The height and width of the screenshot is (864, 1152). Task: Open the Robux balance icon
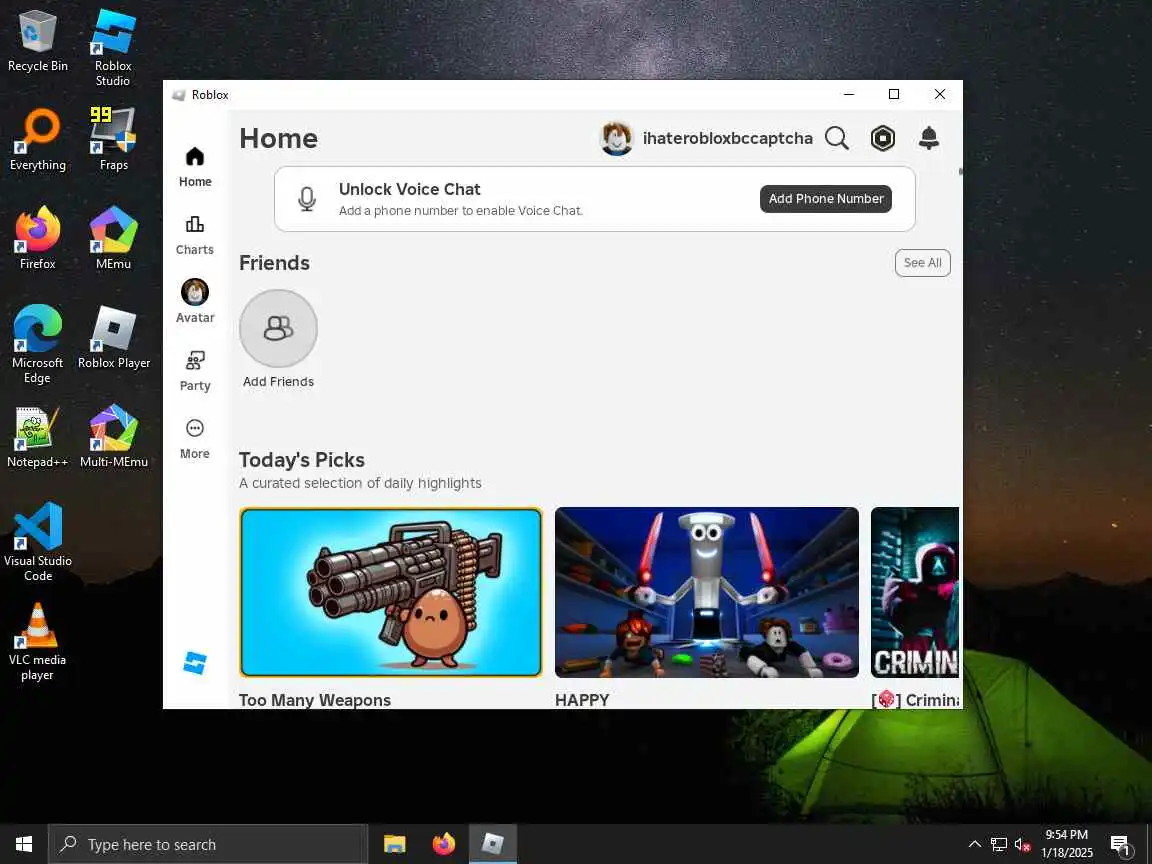[882, 138]
